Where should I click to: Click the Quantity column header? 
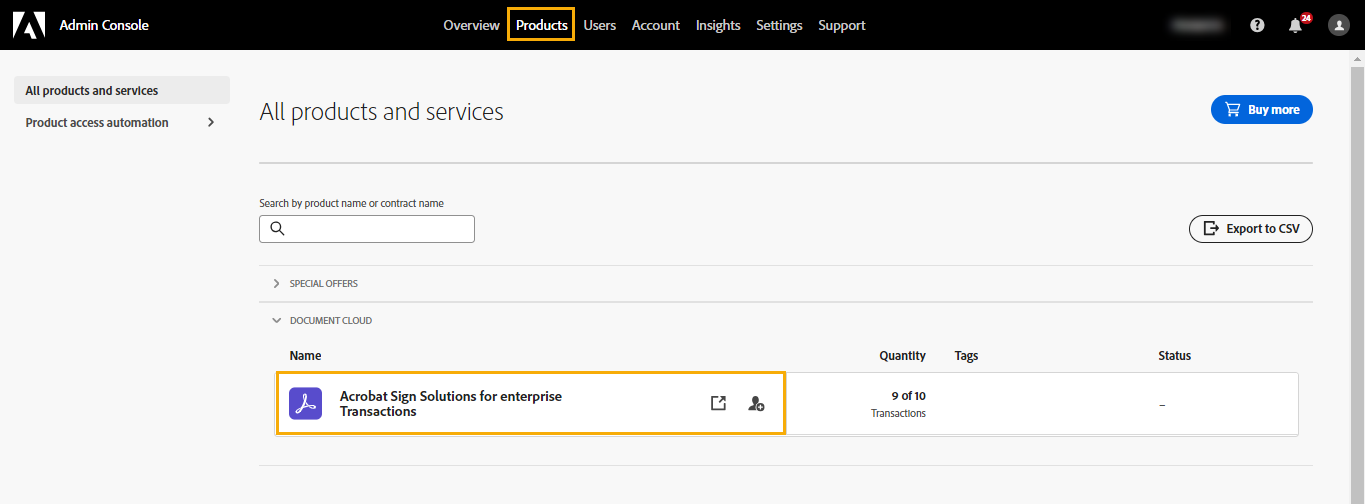point(902,356)
